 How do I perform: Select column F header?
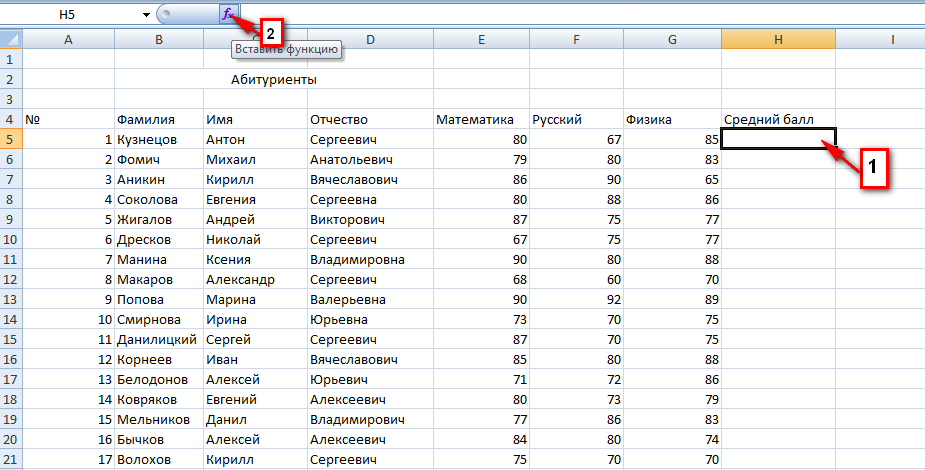tap(576, 40)
